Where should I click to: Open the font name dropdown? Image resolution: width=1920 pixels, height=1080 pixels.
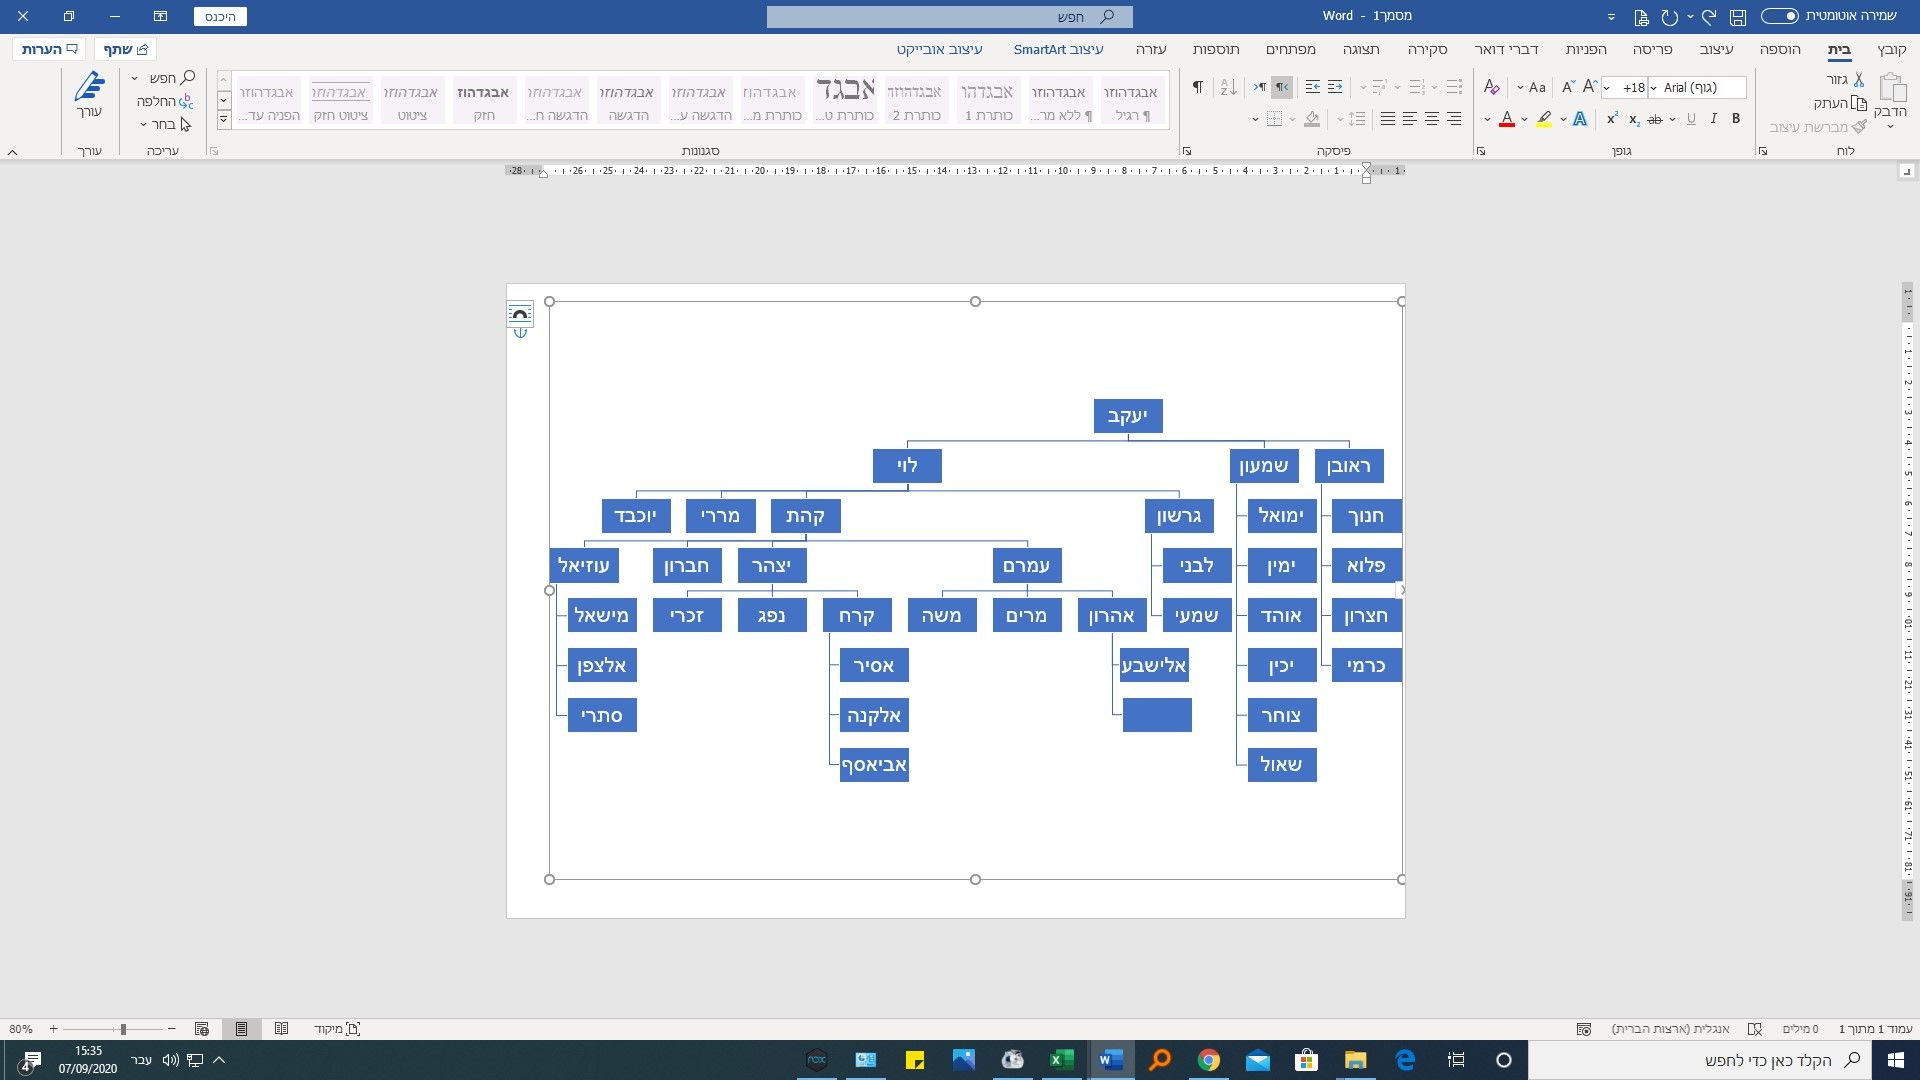(1653, 88)
